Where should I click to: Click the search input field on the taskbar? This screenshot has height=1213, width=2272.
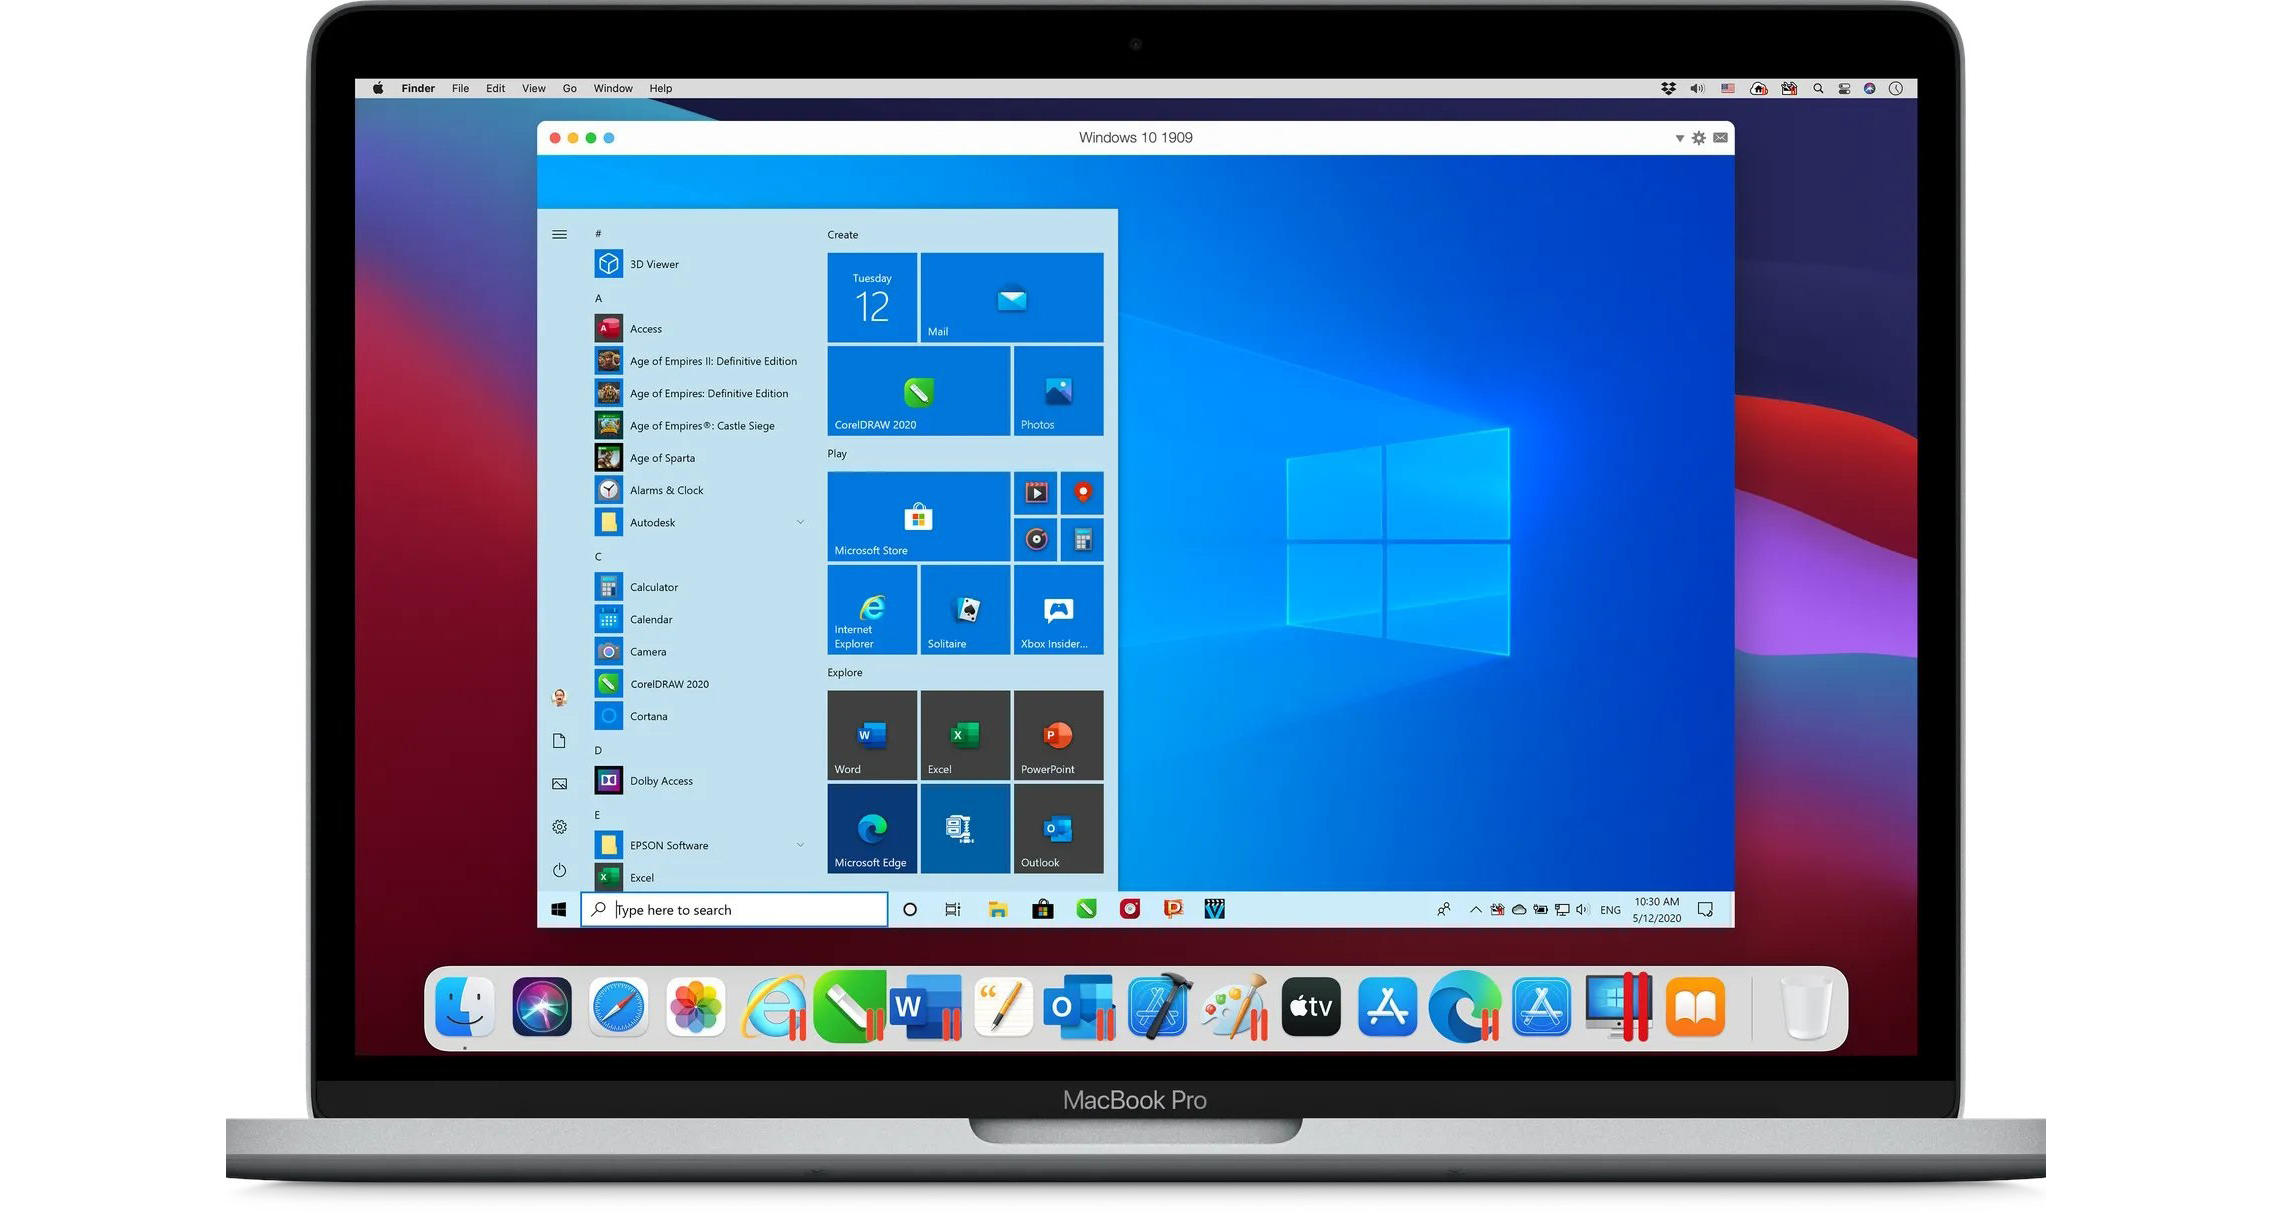[x=733, y=909]
